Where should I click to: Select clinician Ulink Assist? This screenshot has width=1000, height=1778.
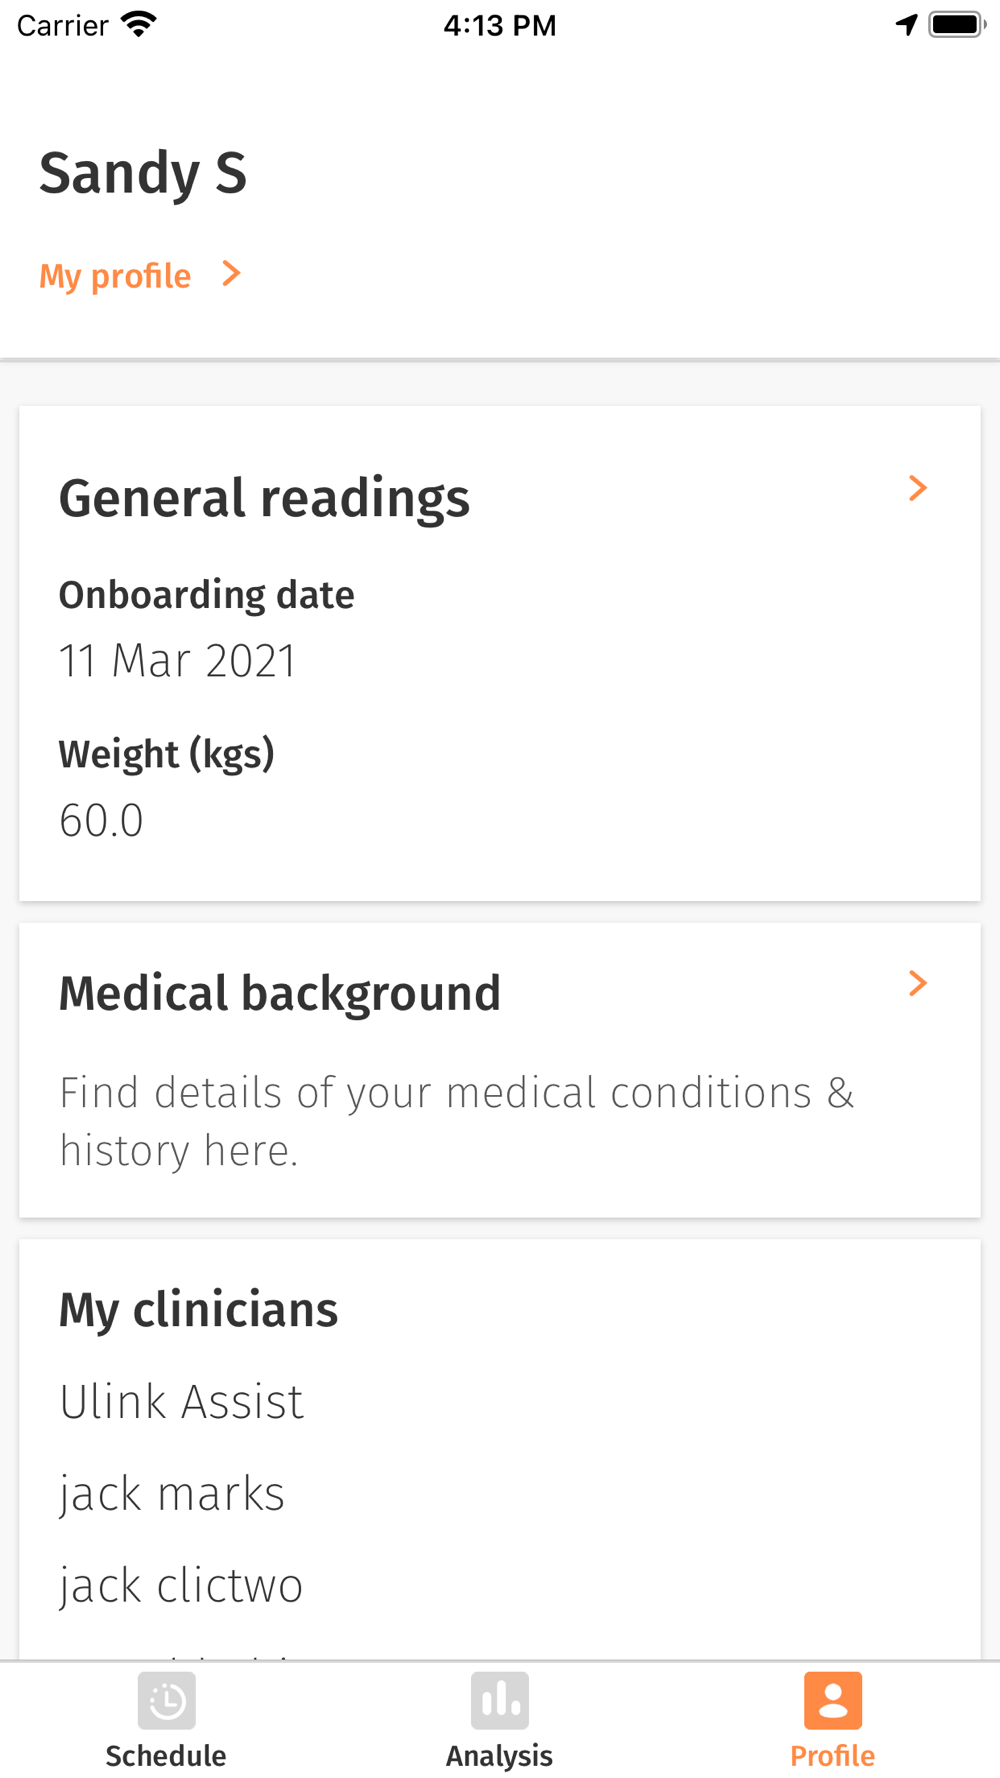pyautogui.click(x=181, y=1401)
